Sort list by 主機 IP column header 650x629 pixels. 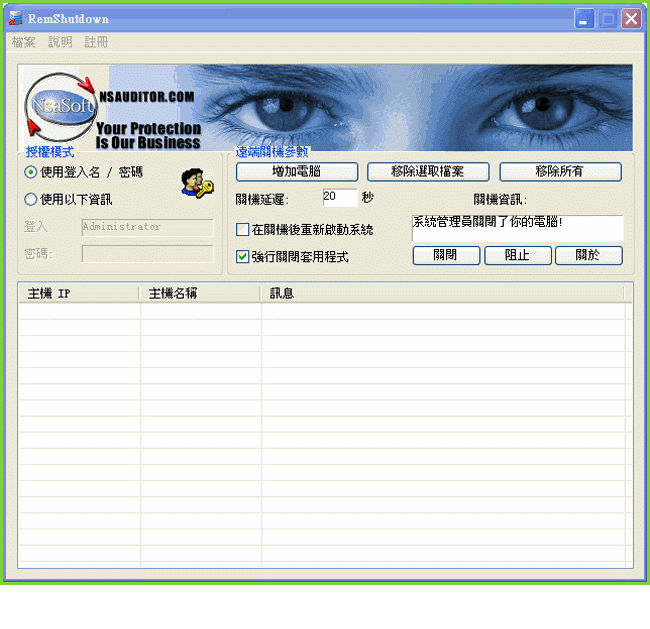coord(78,293)
